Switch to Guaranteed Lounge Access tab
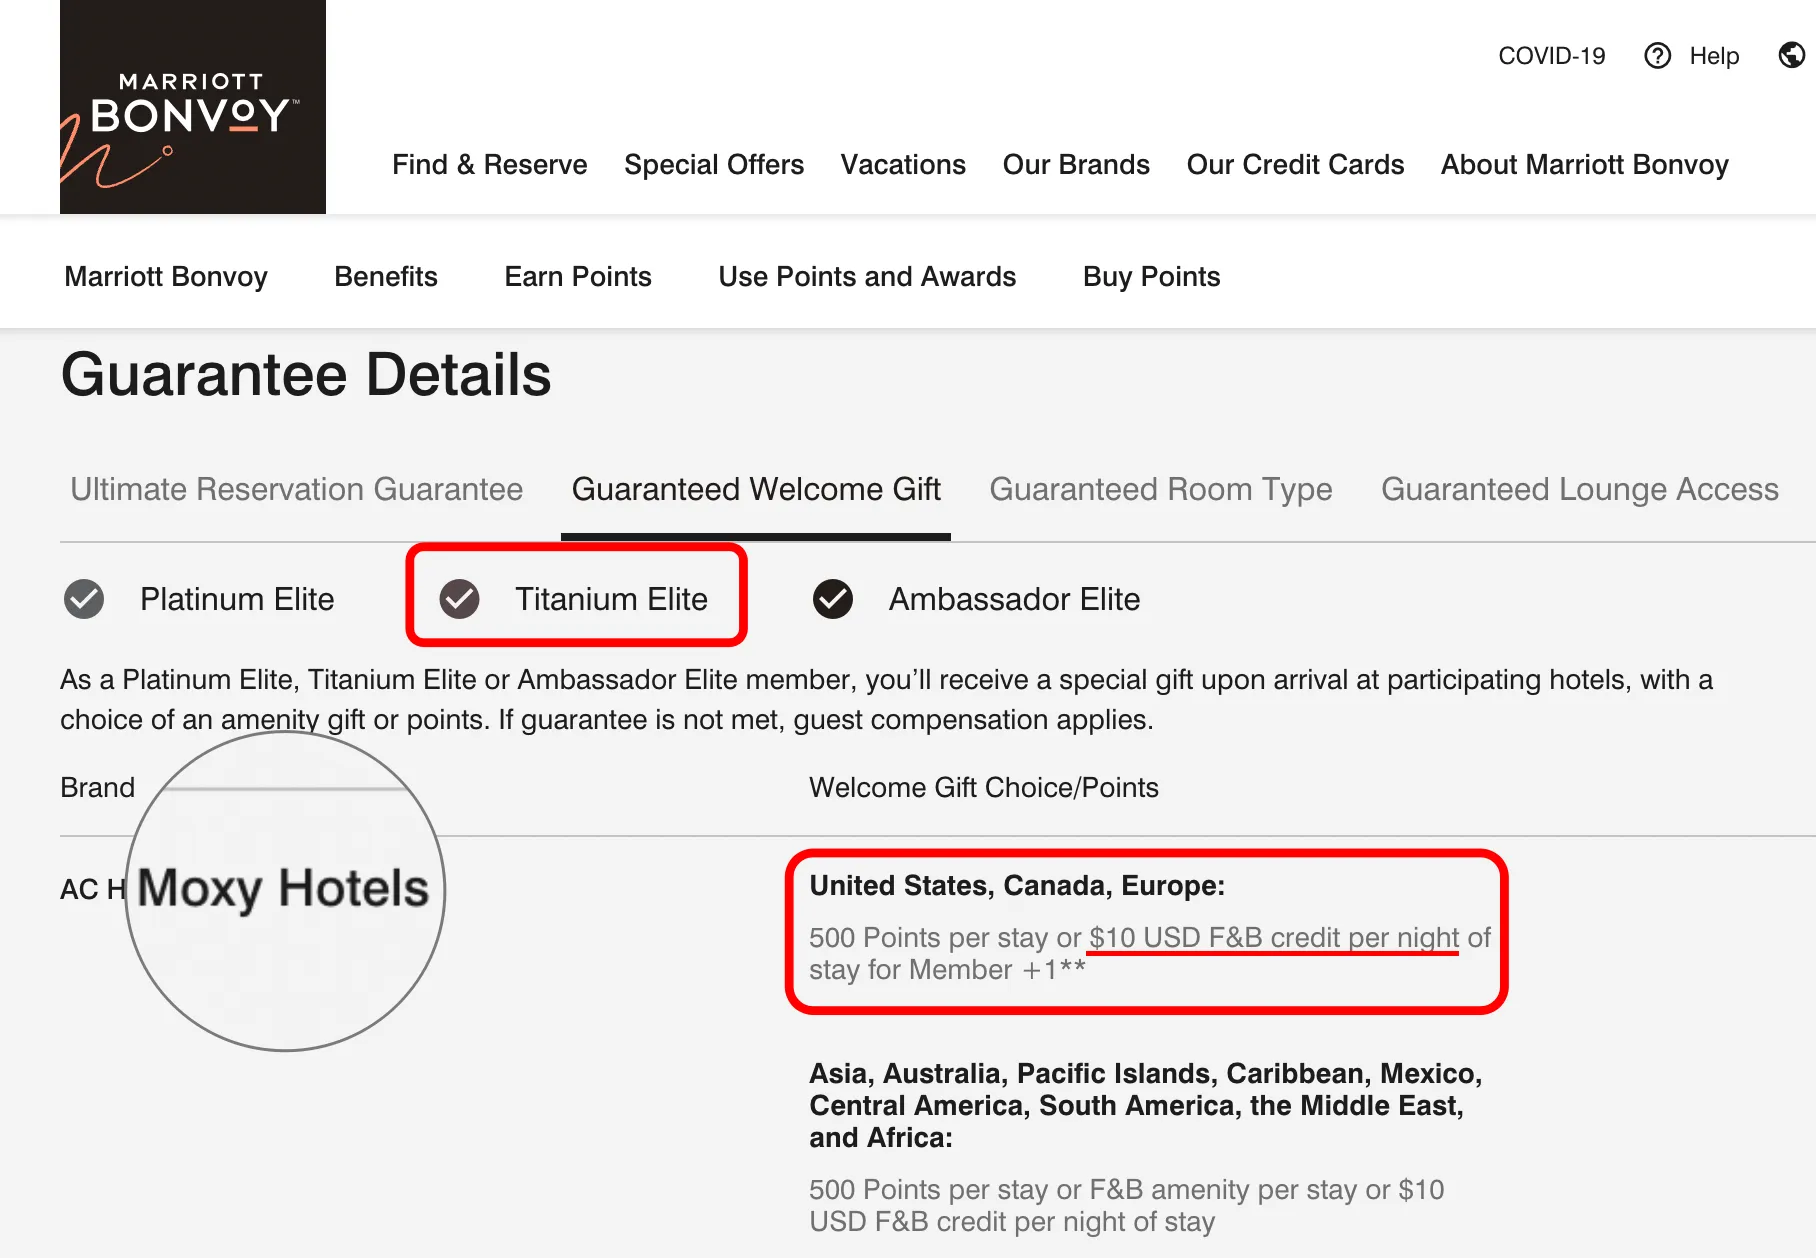Image resolution: width=1816 pixels, height=1258 pixels. coord(1580,489)
